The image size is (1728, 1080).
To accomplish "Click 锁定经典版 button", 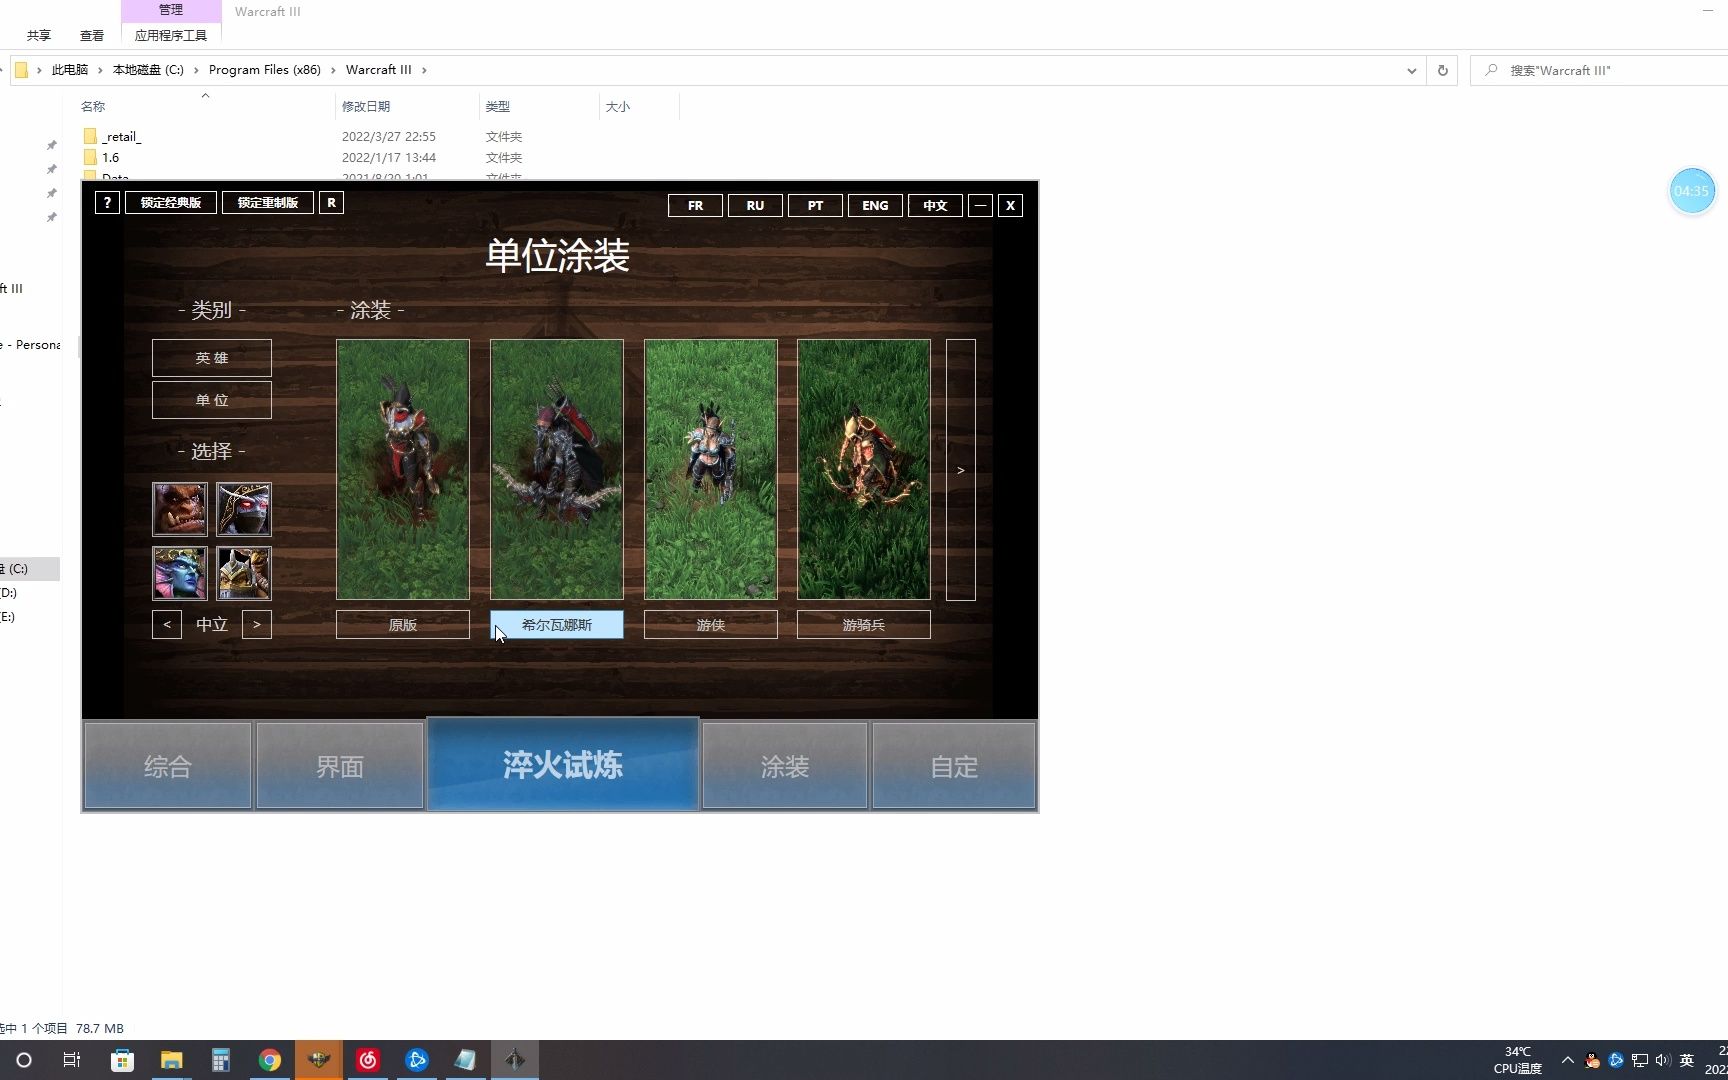I will coord(171,203).
